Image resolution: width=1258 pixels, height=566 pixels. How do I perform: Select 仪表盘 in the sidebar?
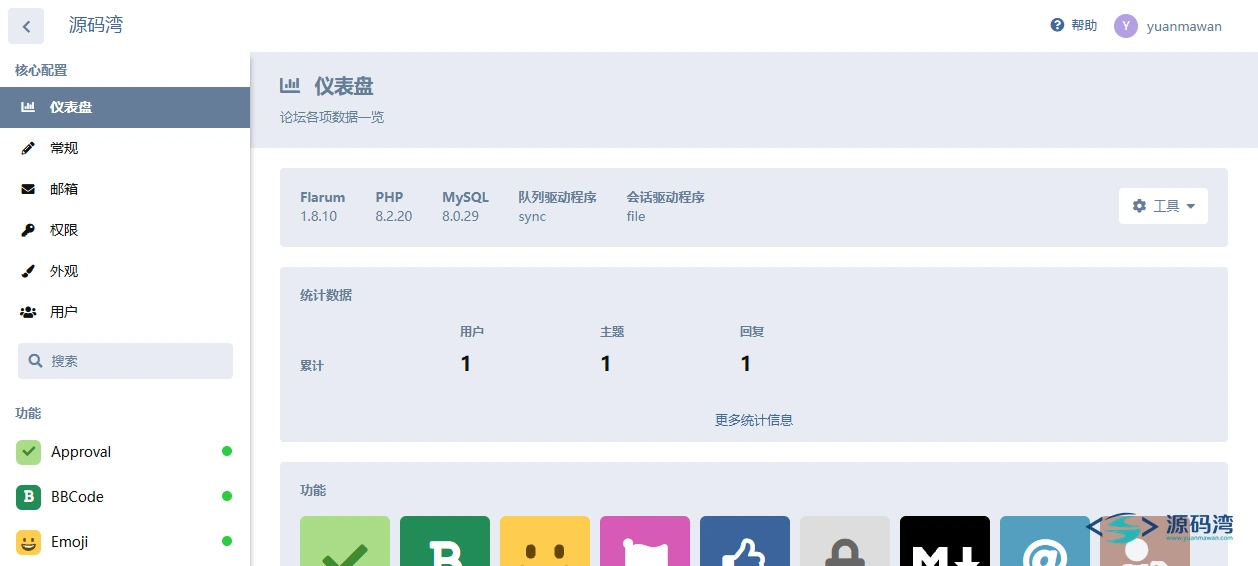[125, 107]
